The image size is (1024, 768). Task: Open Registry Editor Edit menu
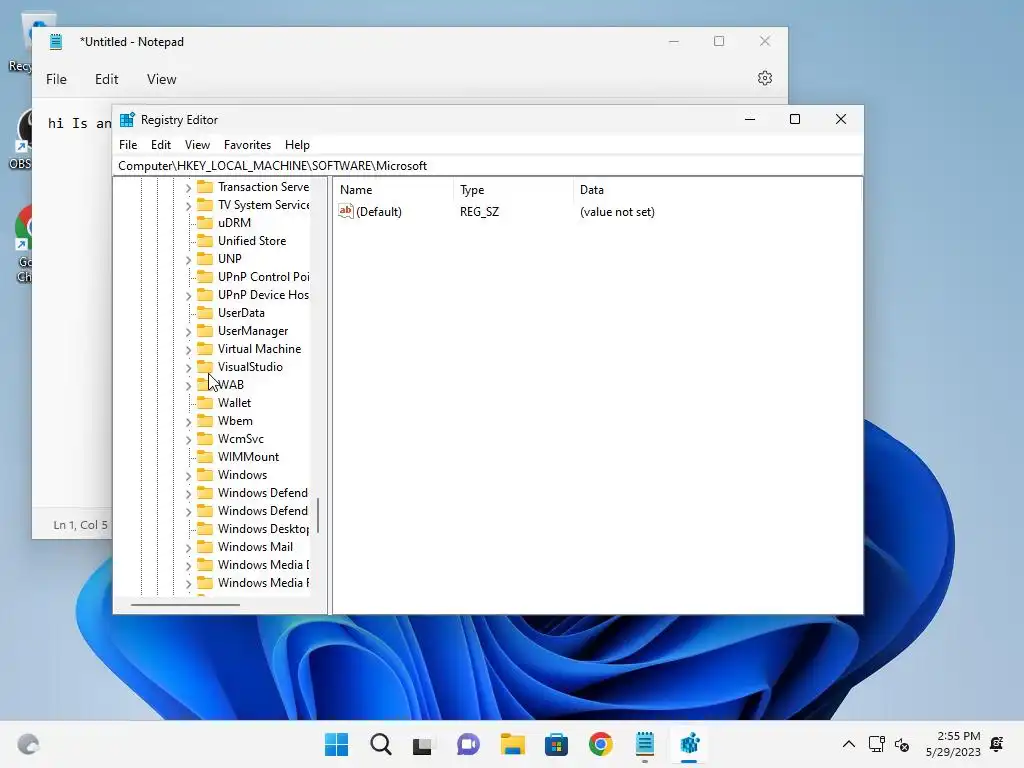161,145
